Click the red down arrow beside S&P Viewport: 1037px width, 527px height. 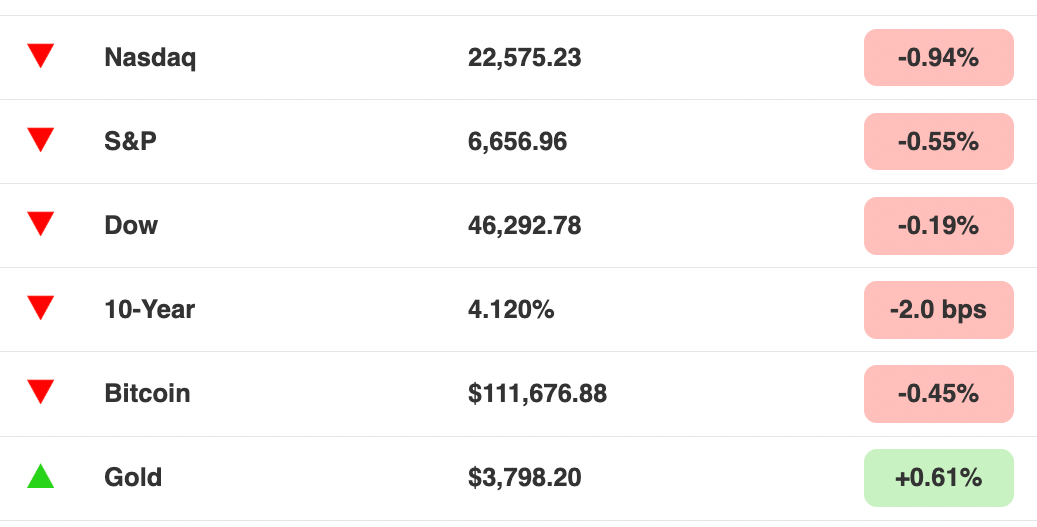(40, 140)
